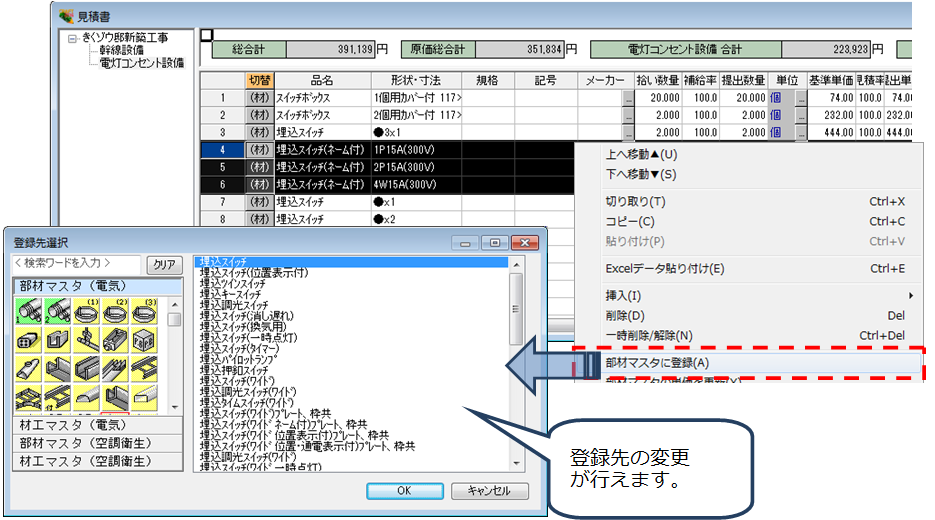The width and height of the screenshot is (935, 520).
Task: Collapse the きくぞう邸新築工事 tree node
Action: [73, 38]
